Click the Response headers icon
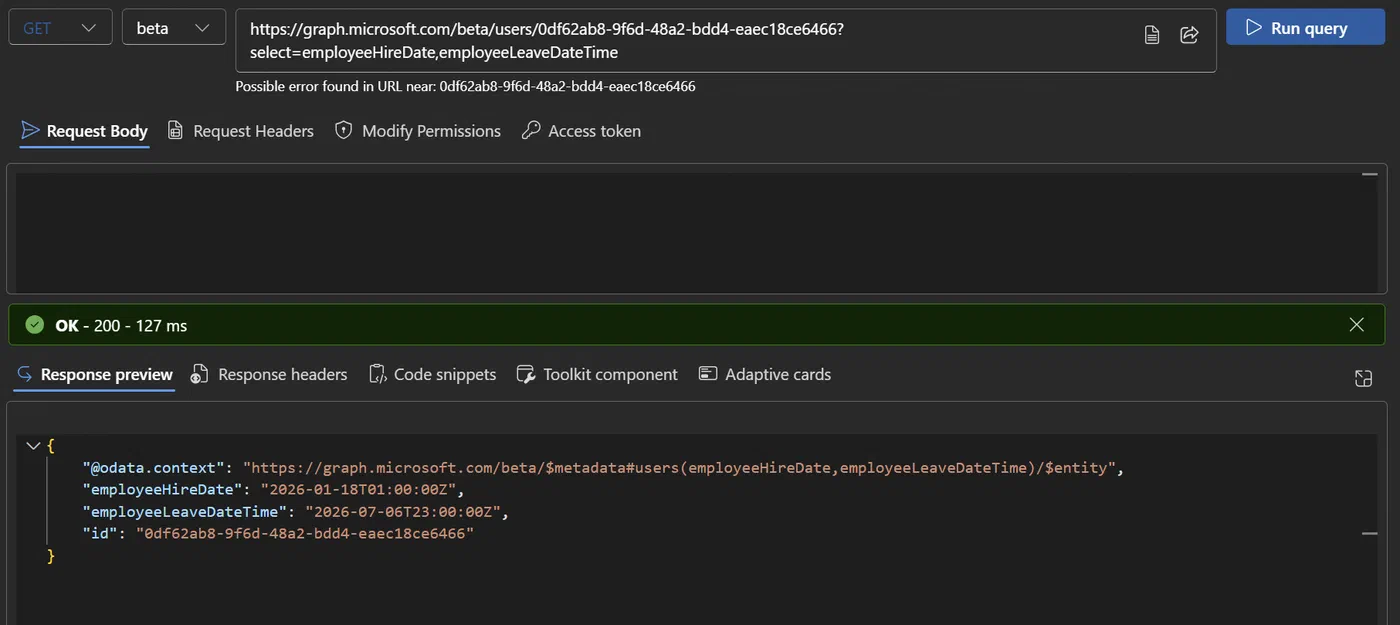The width and height of the screenshot is (1400, 625). [x=200, y=374]
